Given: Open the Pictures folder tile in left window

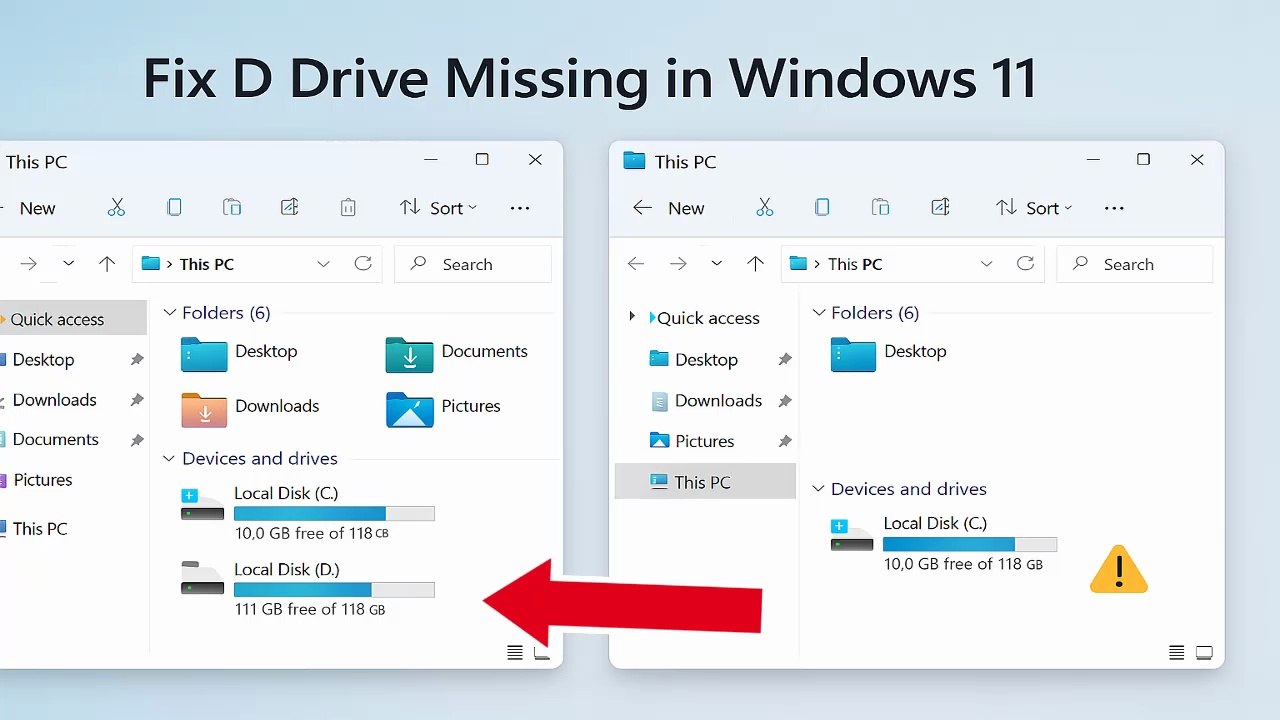Looking at the screenshot, I should click(x=444, y=408).
